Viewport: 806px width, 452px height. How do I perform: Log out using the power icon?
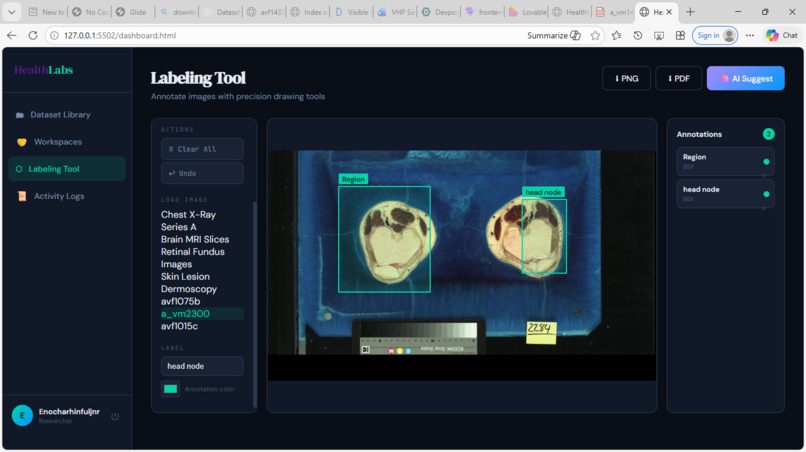point(115,416)
